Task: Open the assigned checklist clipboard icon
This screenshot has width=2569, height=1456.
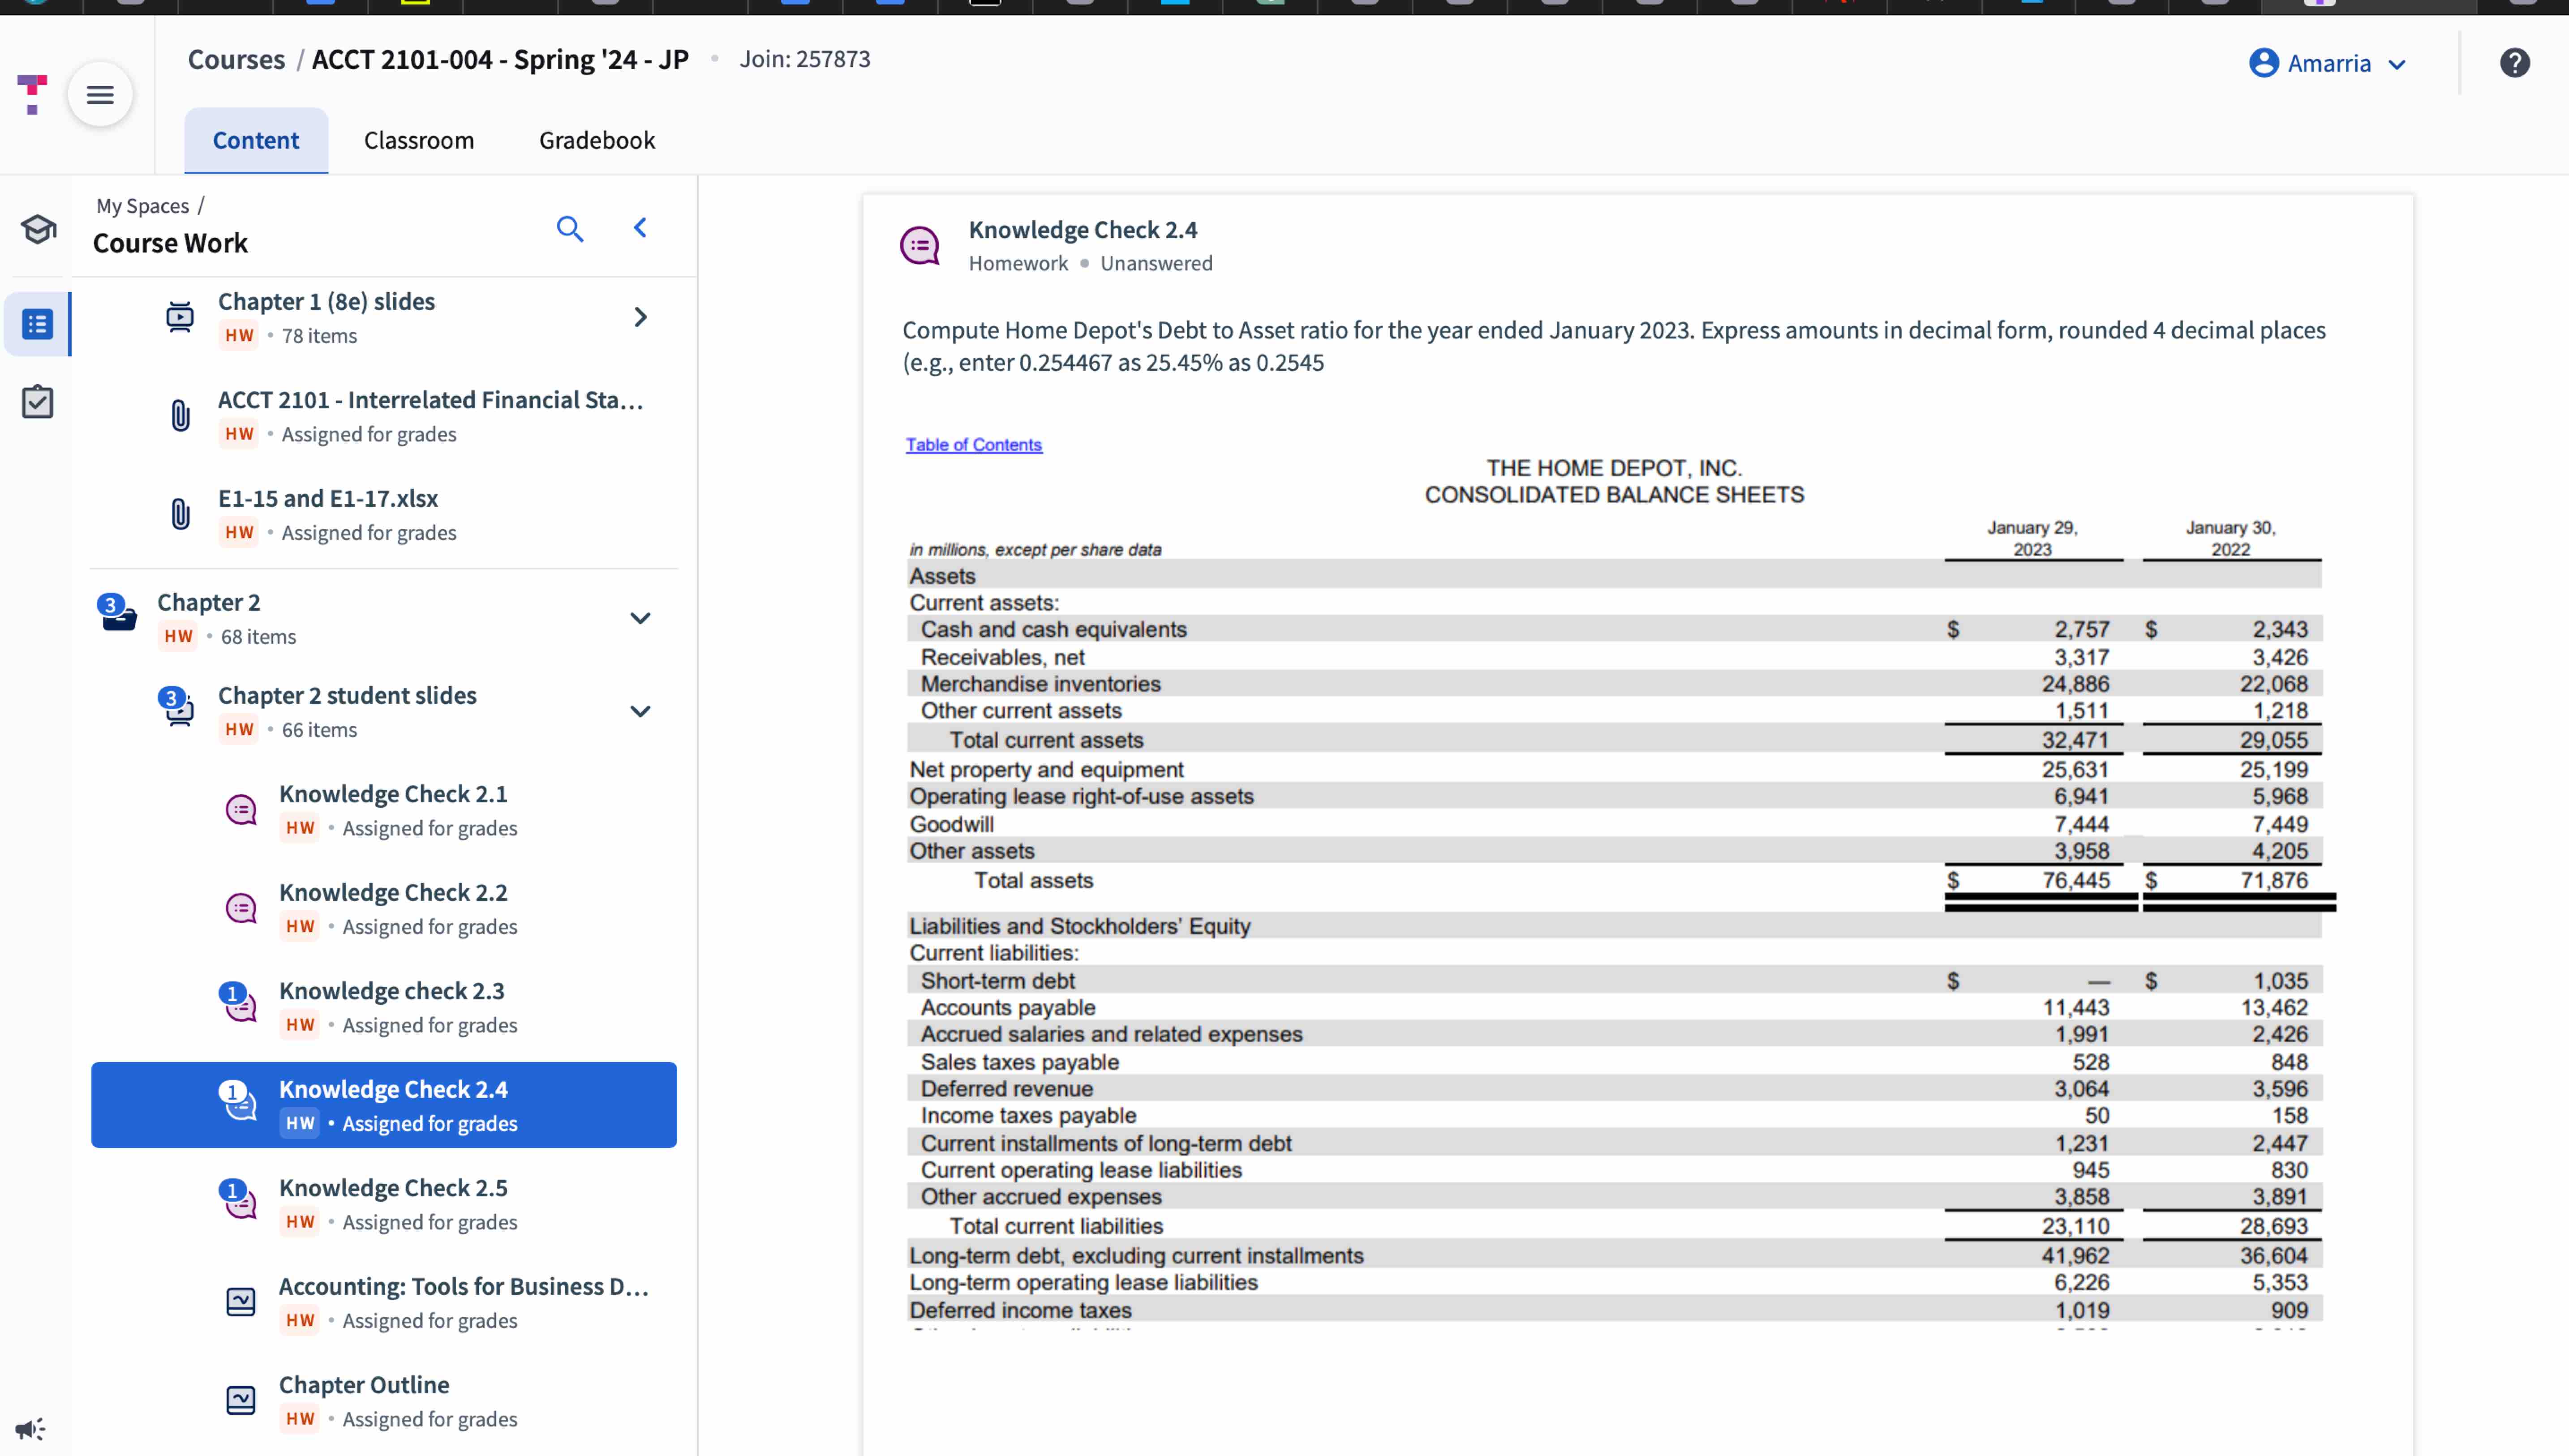Action: click(x=38, y=402)
